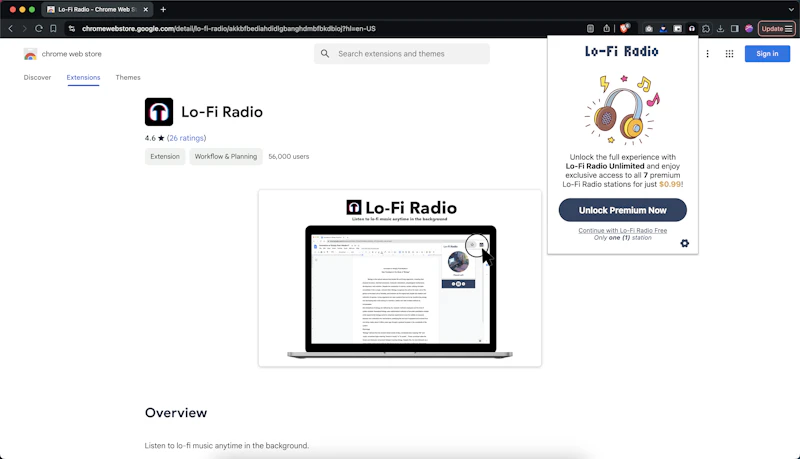800x459 pixels.
Task: Click the 'Lo-Fi Radio' page title
Action: pos(222,112)
